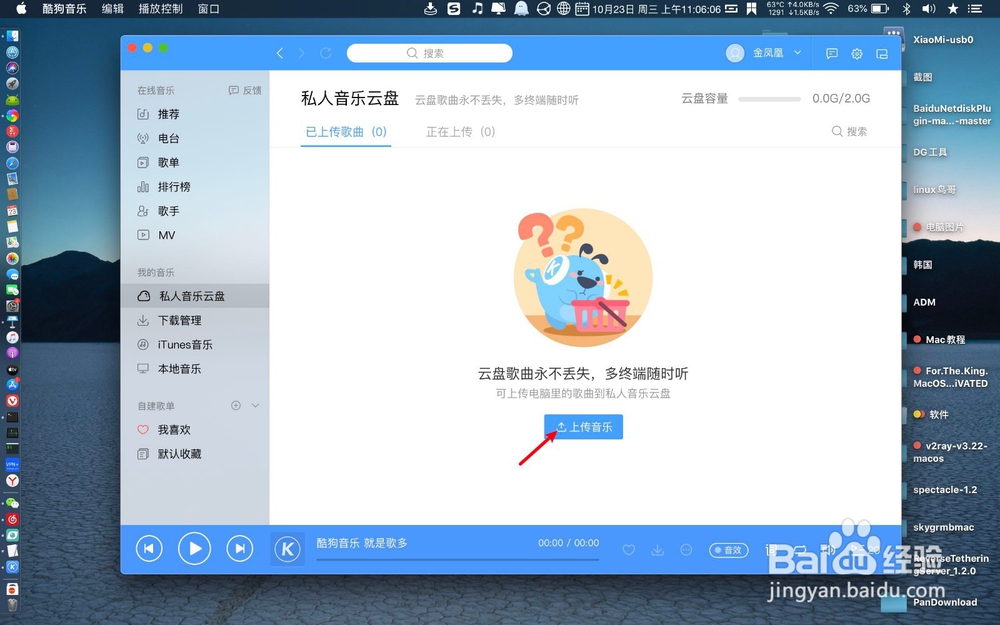Open the 金凤凰 account dropdown
1000x625 pixels.
(x=777, y=53)
